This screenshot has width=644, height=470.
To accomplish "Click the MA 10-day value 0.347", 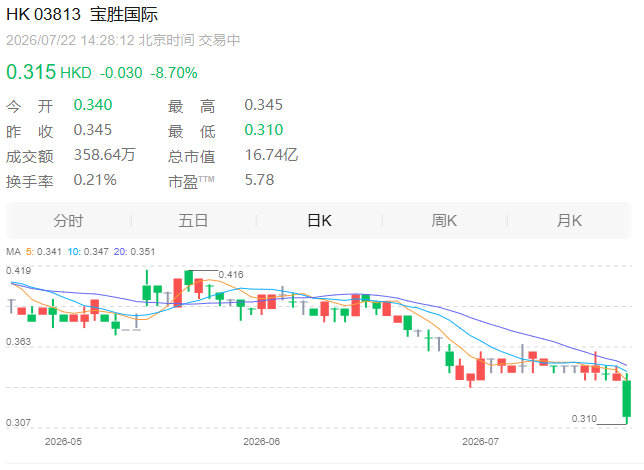I will coord(96,251).
